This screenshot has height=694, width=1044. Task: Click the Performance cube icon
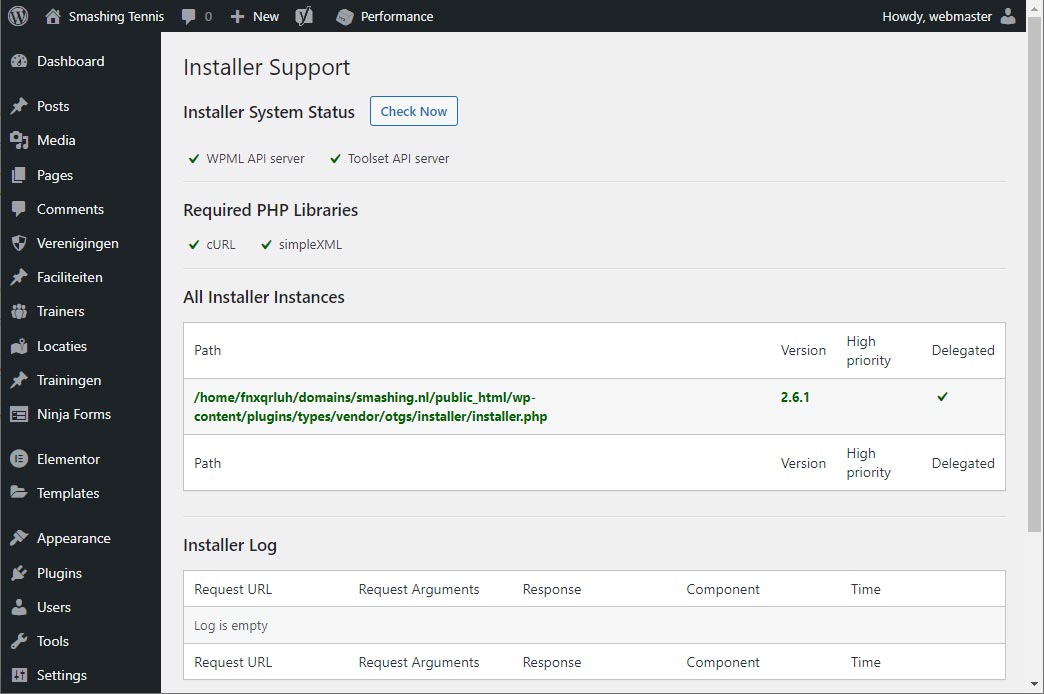pos(344,17)
